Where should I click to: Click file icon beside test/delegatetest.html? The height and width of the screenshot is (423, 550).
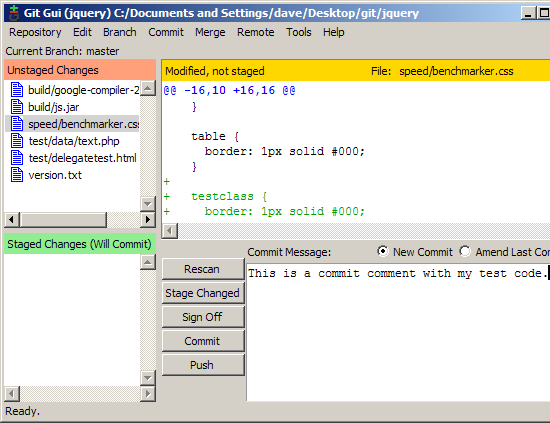[x=17, y=158]
